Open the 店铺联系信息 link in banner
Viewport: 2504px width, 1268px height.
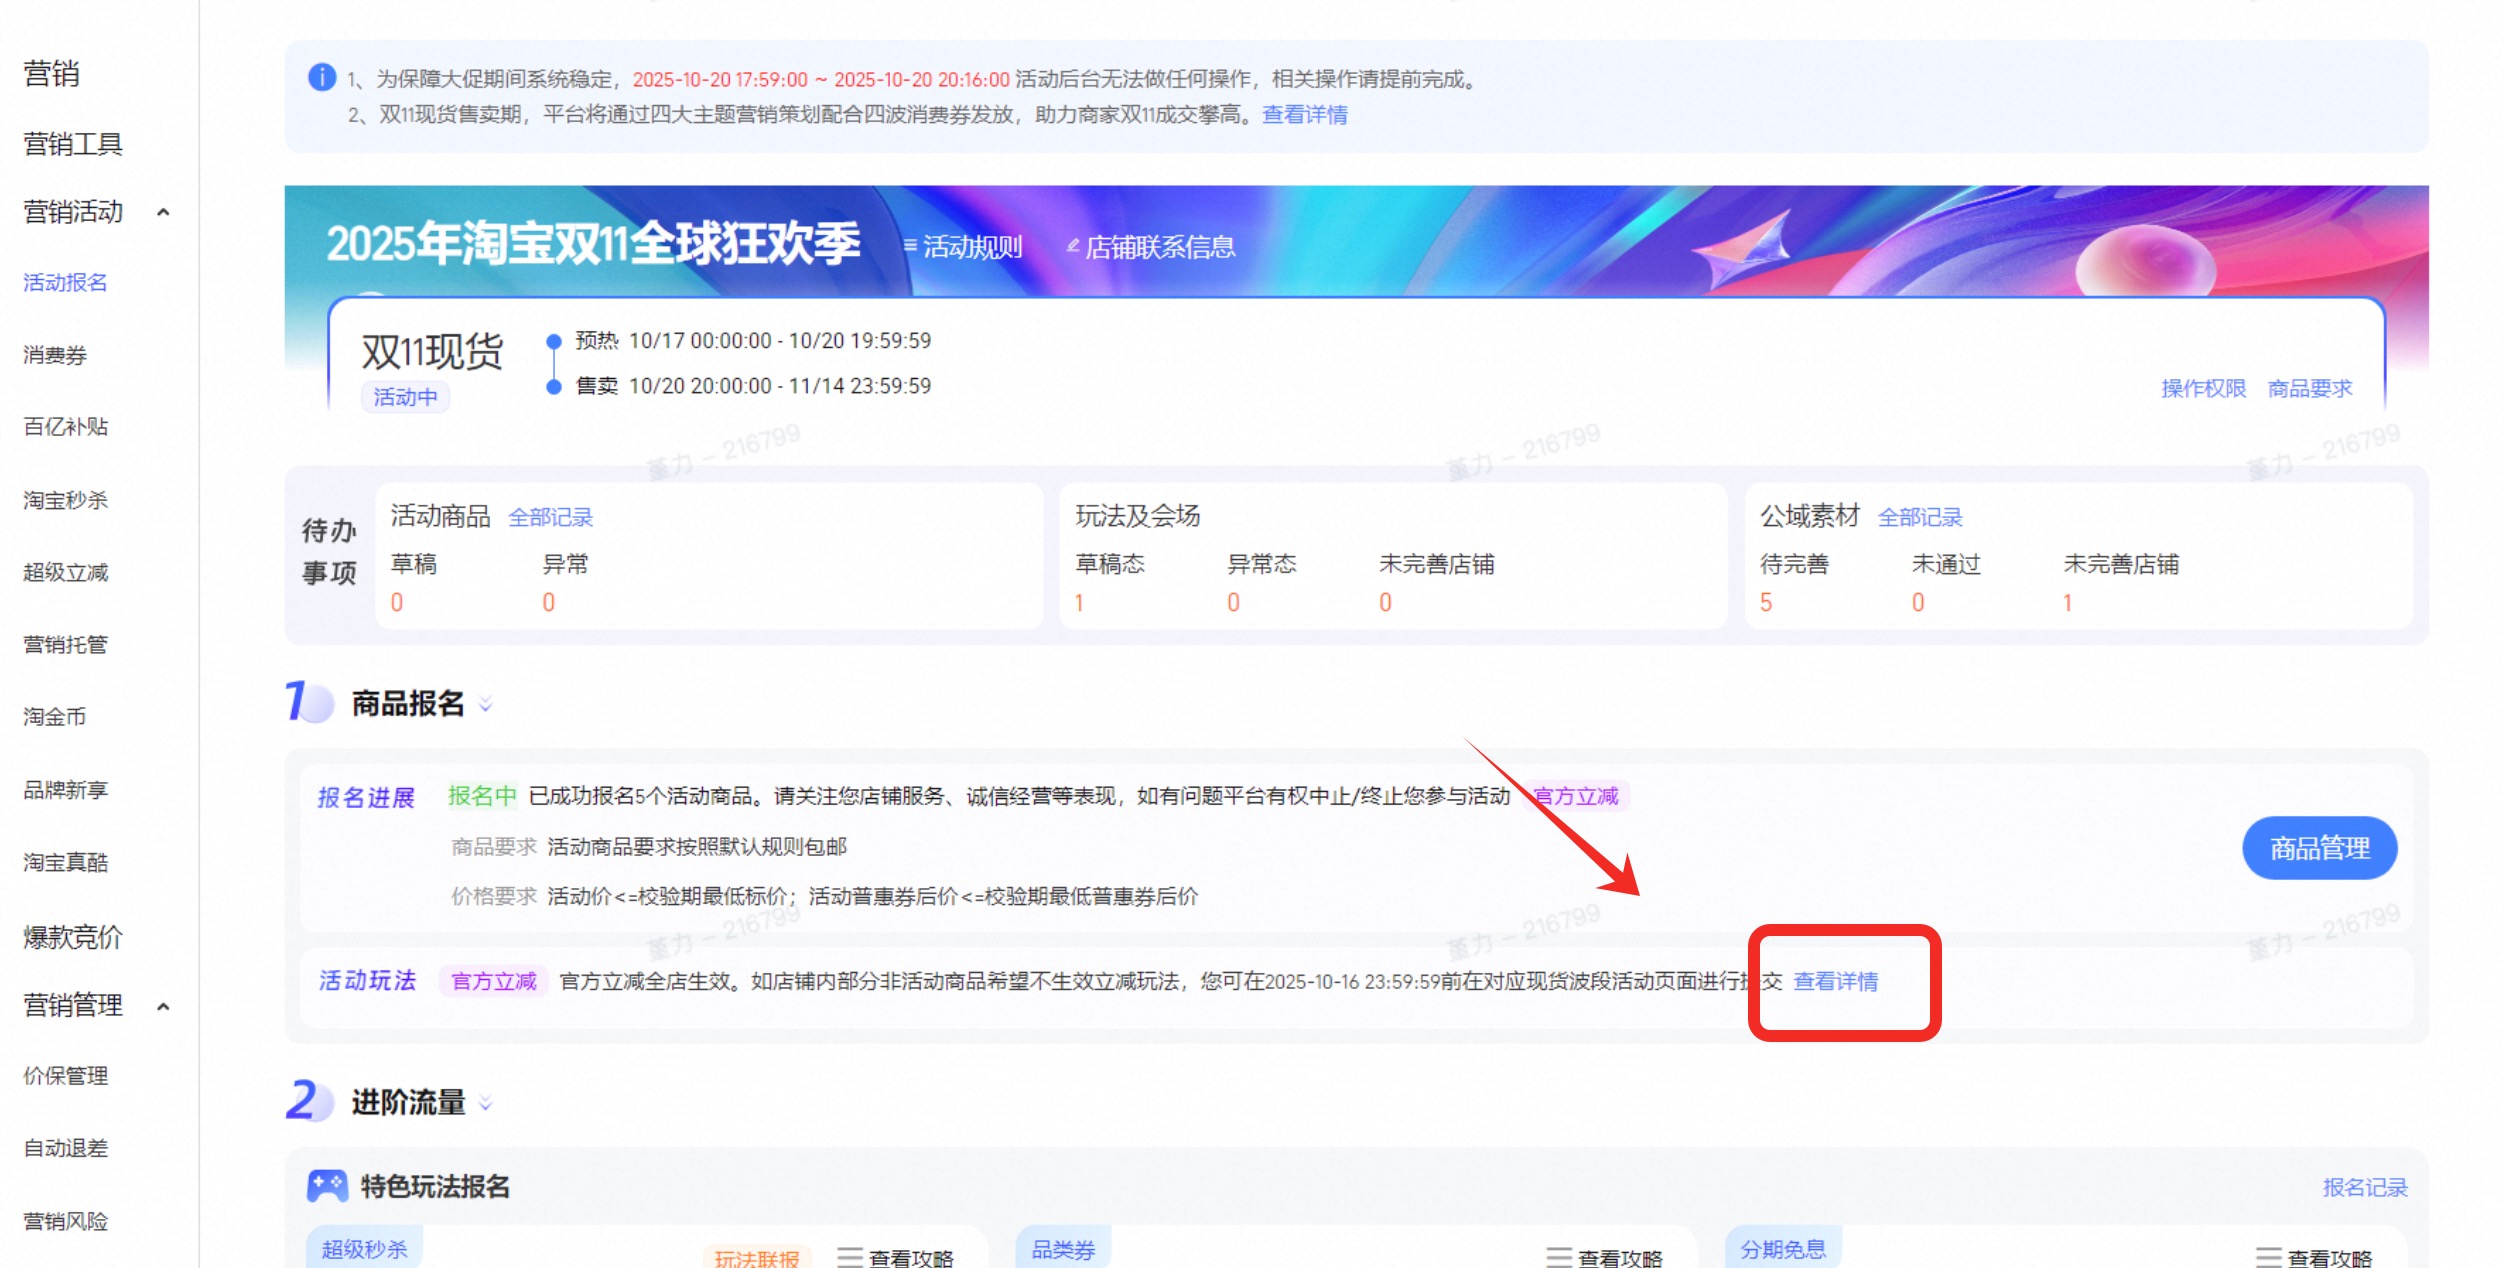pyautogui.click(x=1160, y=246)
